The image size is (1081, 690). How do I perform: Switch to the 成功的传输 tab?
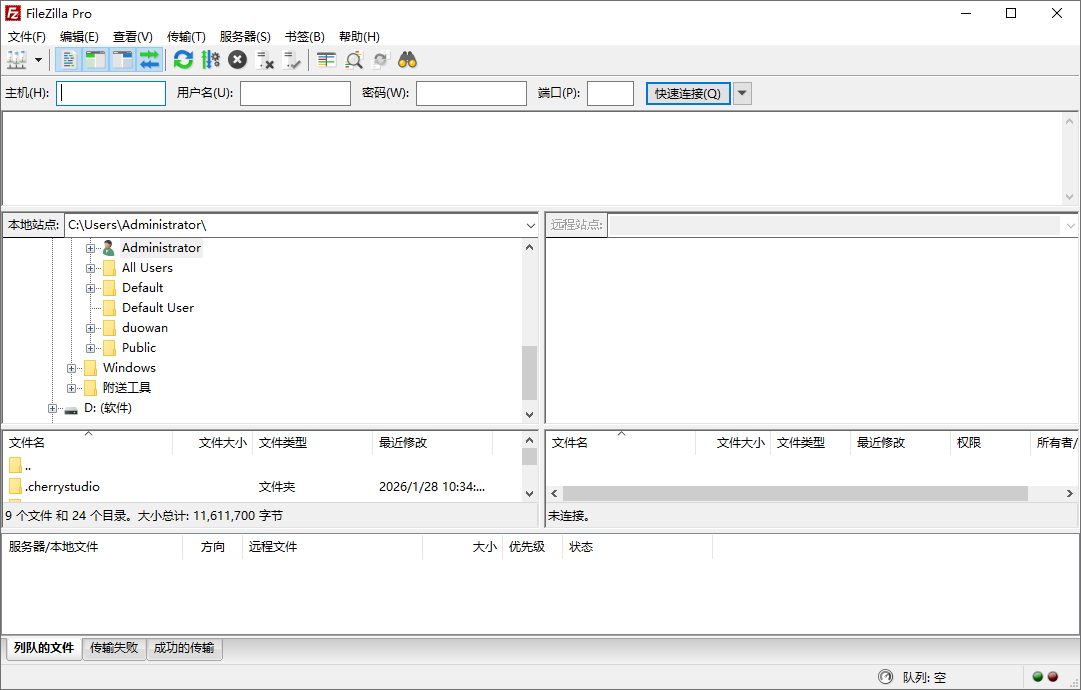coord(184,648)
